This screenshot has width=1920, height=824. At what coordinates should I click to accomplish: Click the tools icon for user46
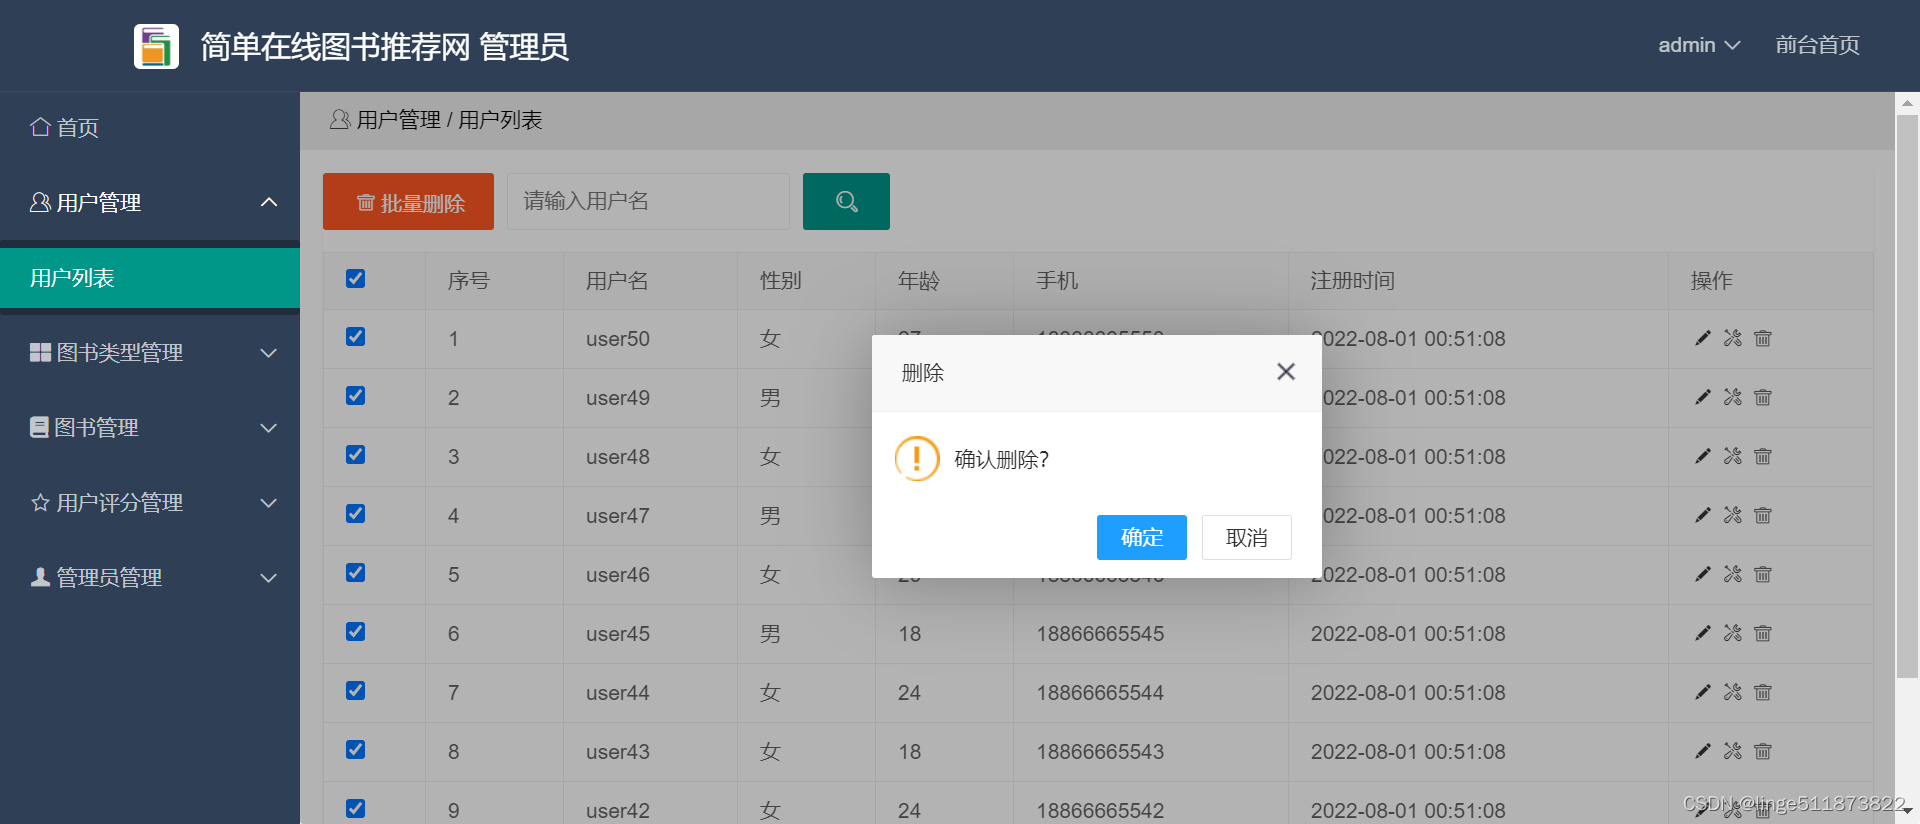point(1733,574)
